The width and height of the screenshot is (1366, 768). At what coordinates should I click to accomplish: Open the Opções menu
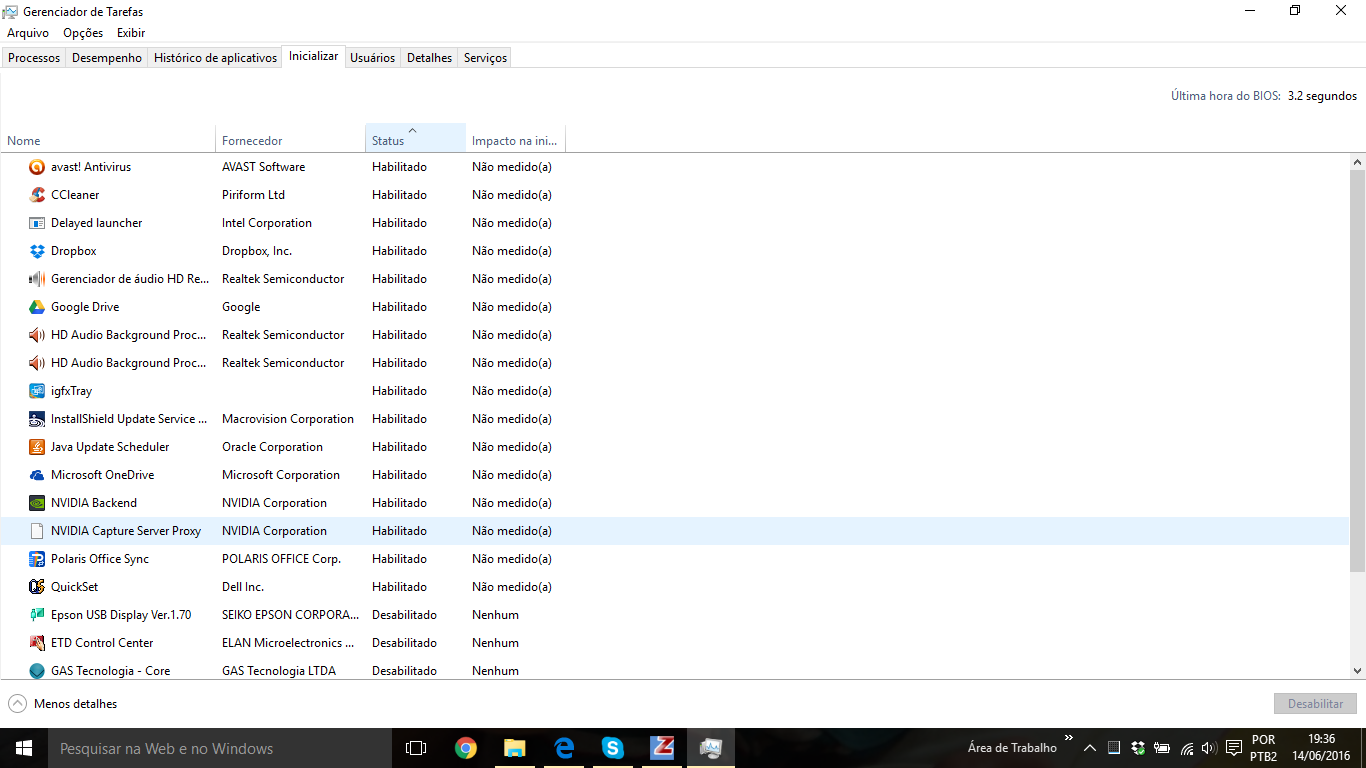(x=83, y=33)
